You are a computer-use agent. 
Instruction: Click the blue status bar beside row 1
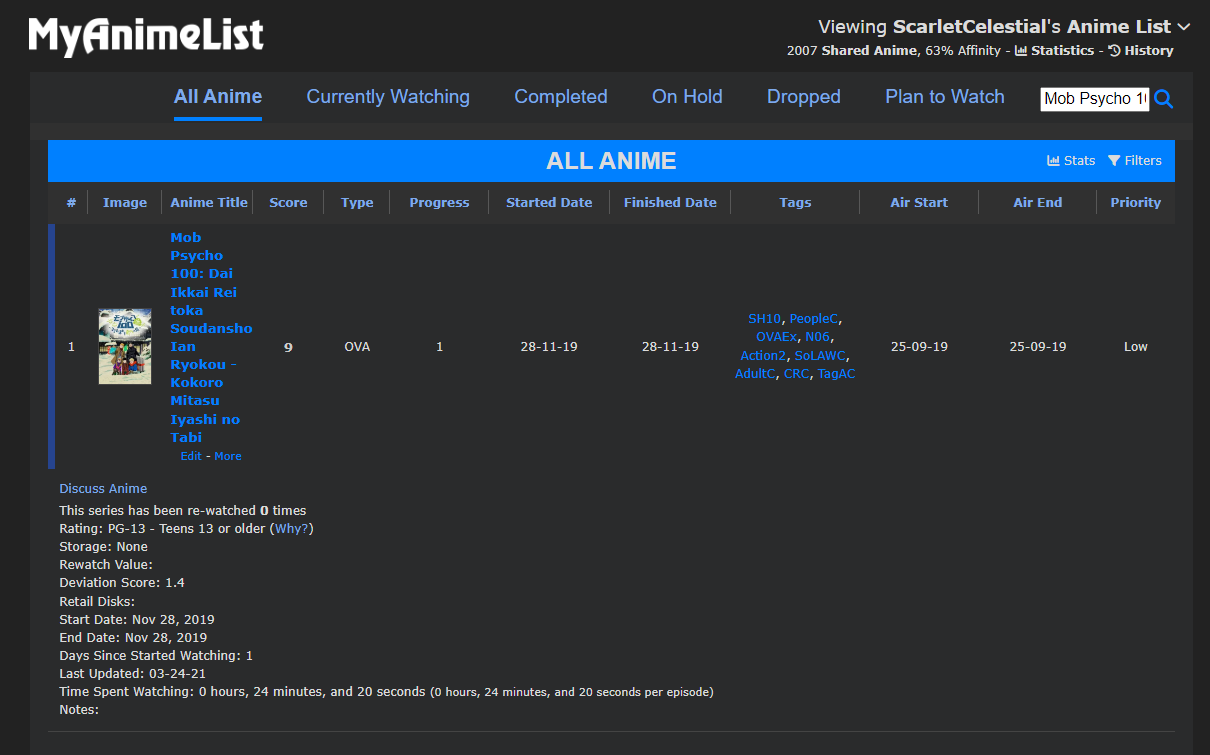[51, 346]
